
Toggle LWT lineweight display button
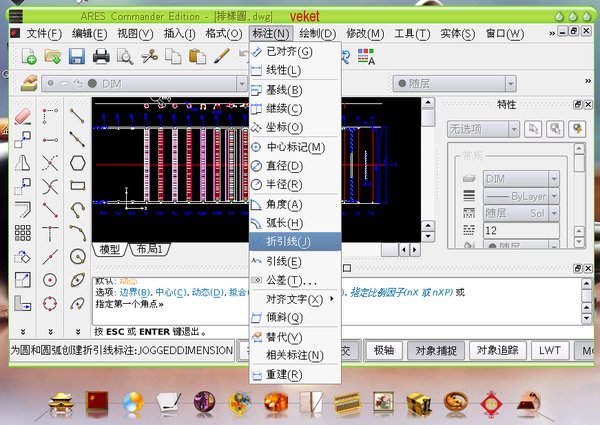click(x=549, y=350)
